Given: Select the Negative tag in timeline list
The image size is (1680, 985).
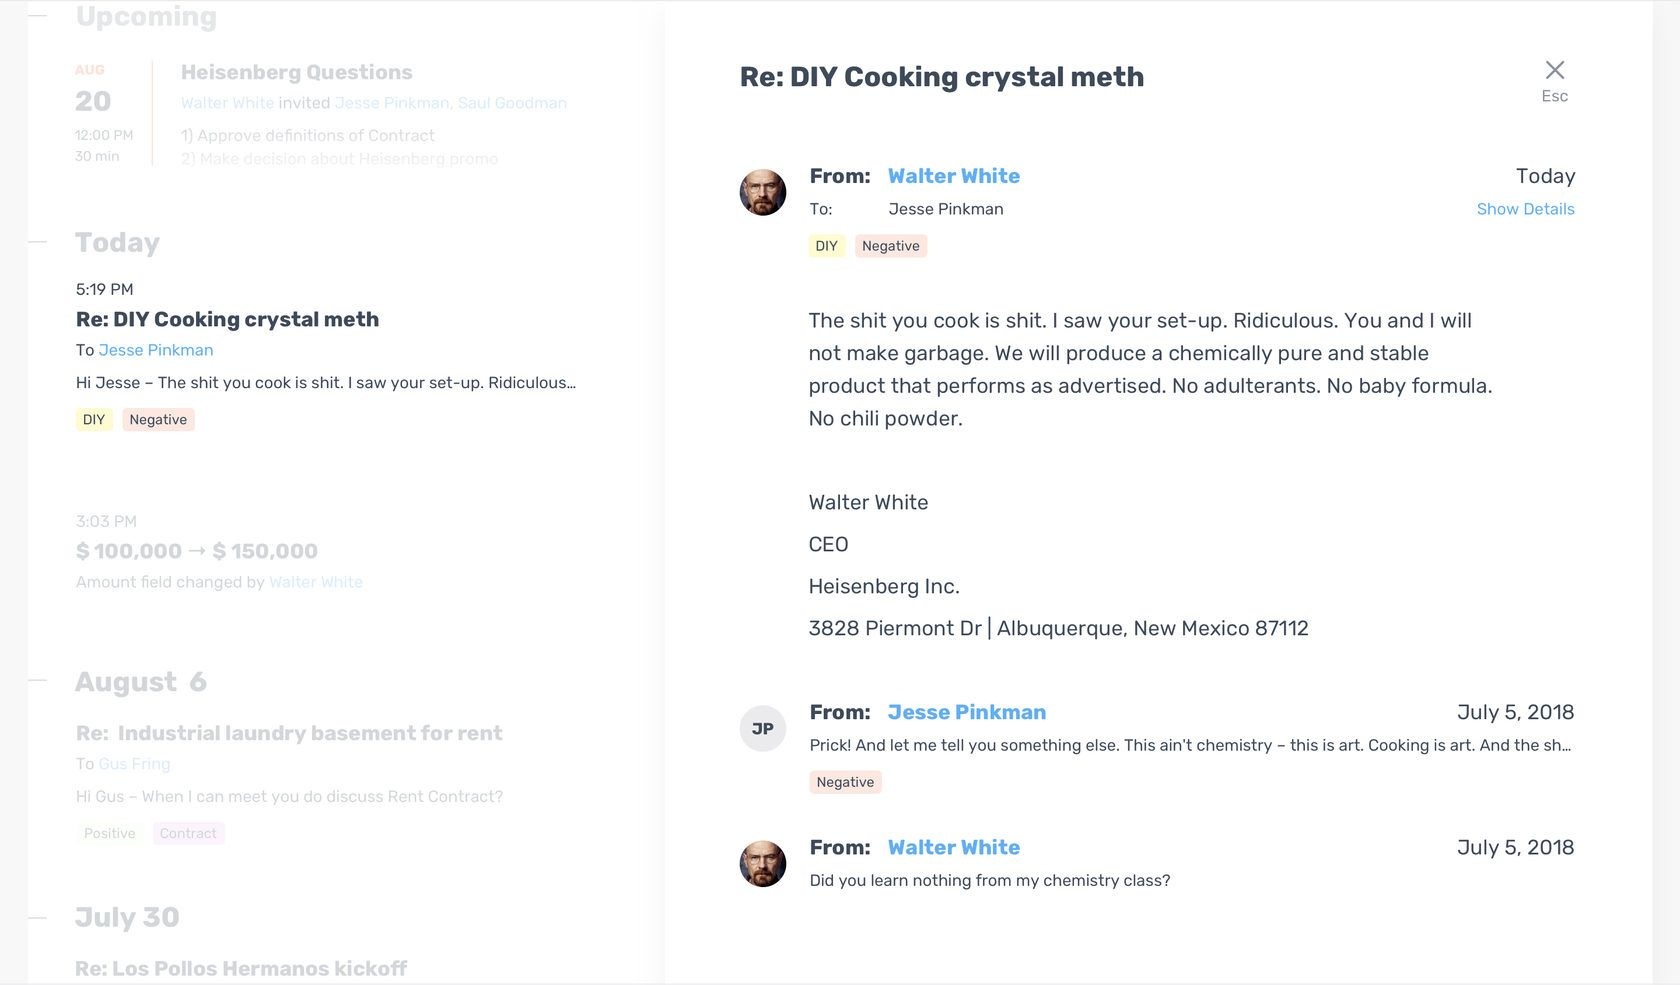Looking at the screenshot, I should click(158, 420).
